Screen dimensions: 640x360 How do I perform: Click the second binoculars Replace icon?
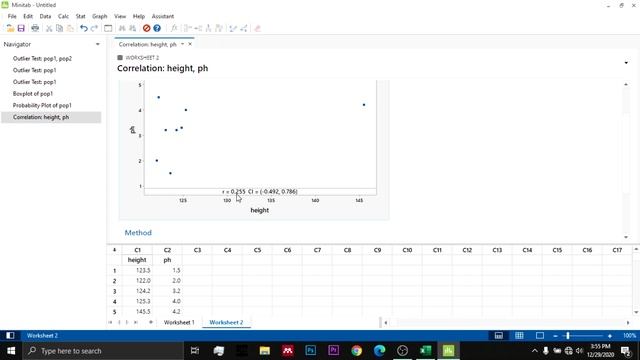(x=133, y=28)
